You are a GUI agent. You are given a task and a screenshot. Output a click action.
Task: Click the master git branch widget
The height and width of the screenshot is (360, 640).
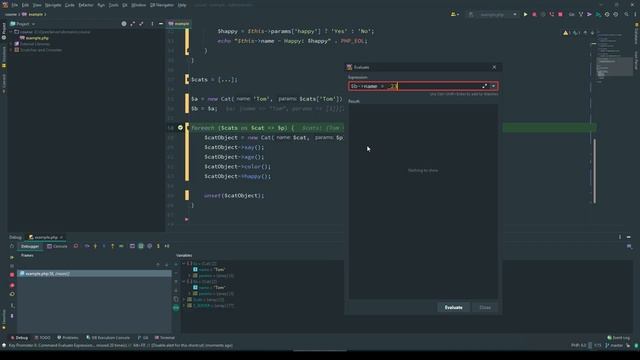[x=615, y=346]
